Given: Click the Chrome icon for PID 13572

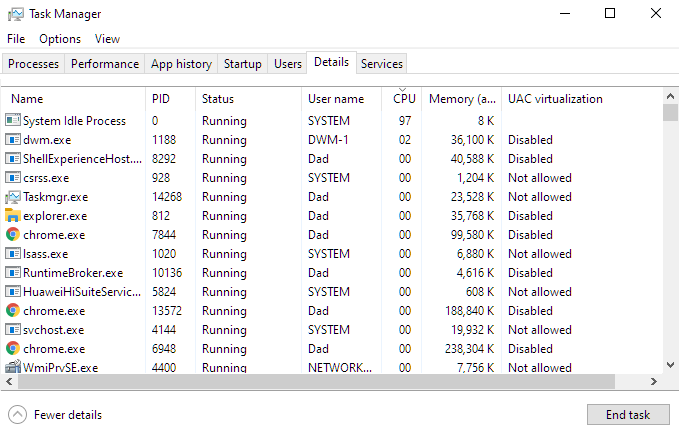Looking at the screenshot, I should click(13, 311).
